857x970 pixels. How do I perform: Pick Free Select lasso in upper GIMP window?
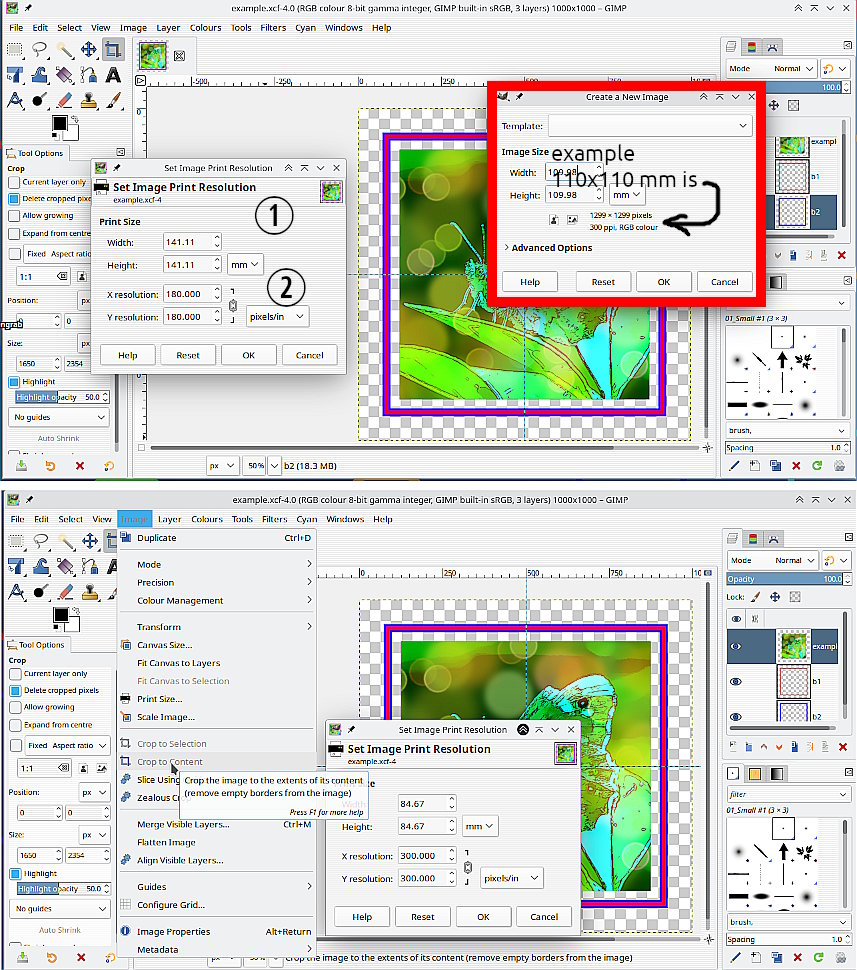click(x=40, y=49)
